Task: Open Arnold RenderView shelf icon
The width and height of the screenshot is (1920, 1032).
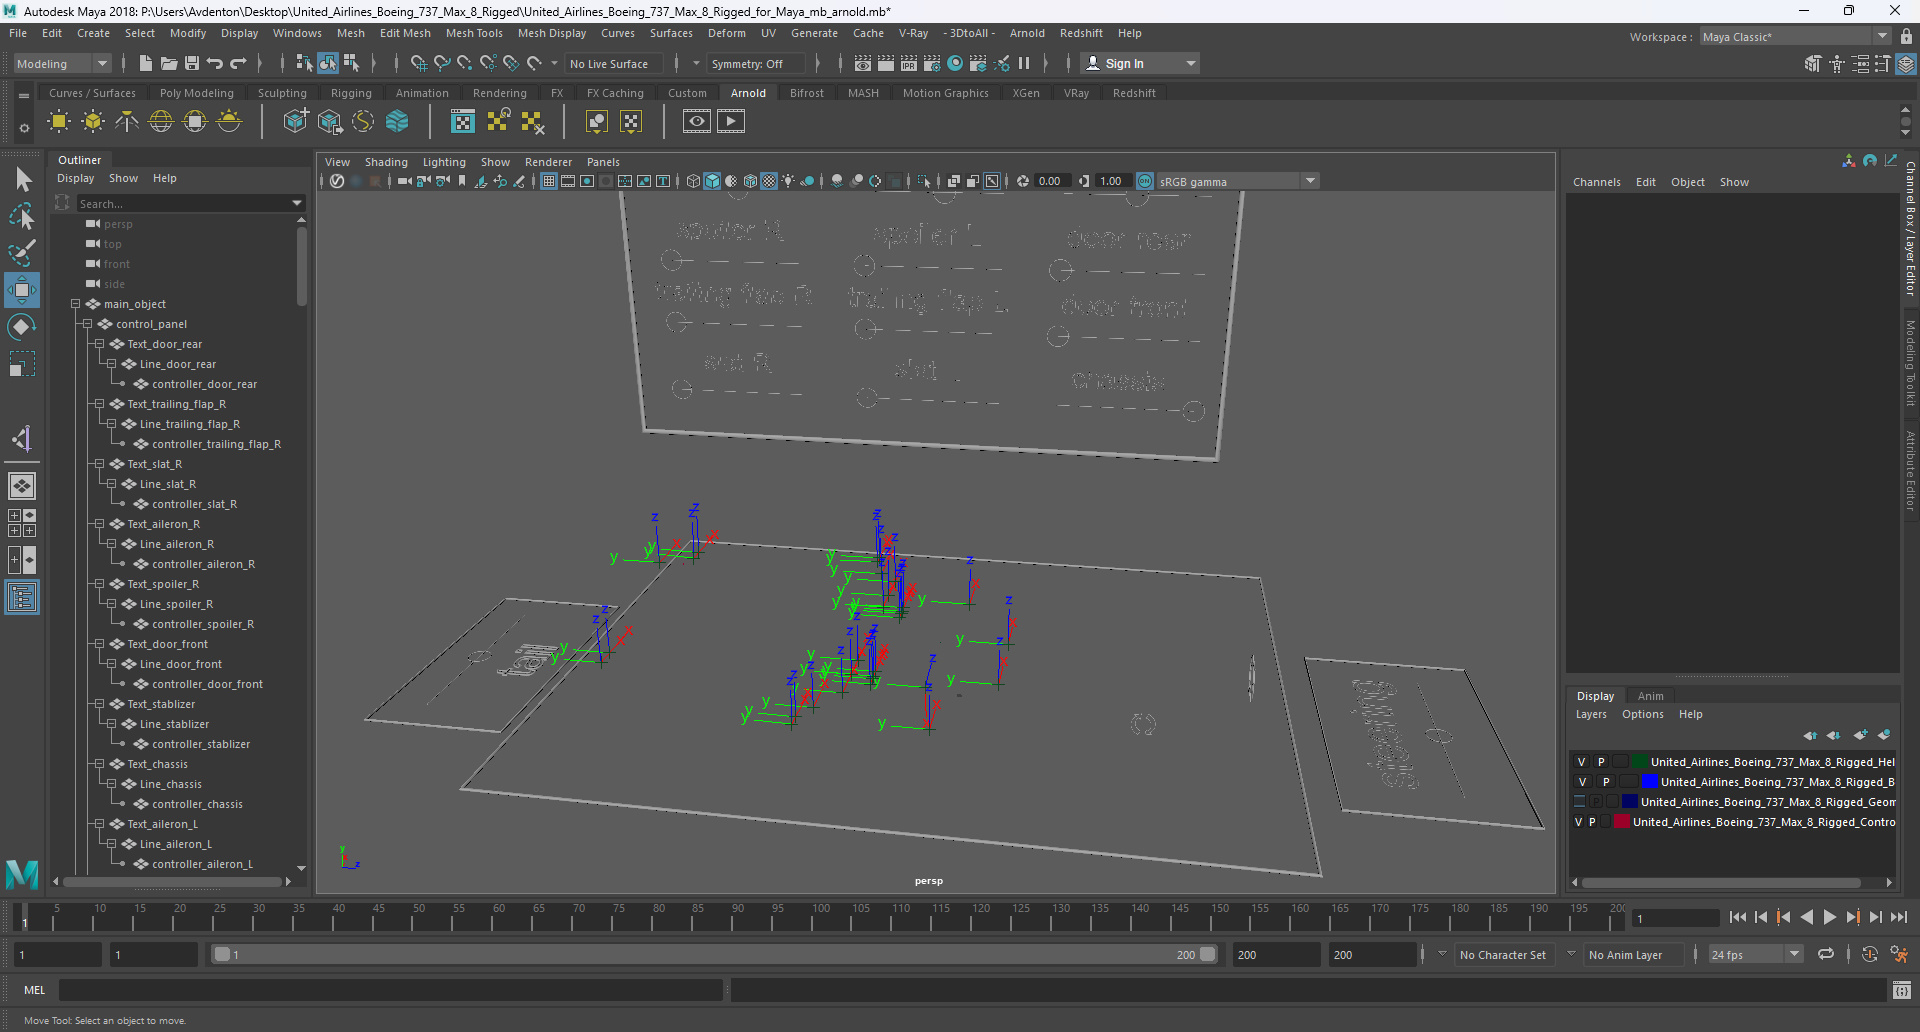Action: pyautogui.click(x=697, y=122)
